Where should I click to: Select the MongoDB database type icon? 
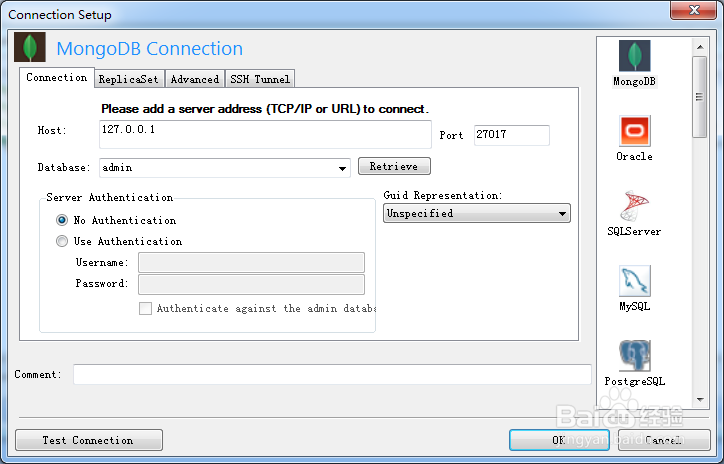pyautogui.click(x=634, y=56)
